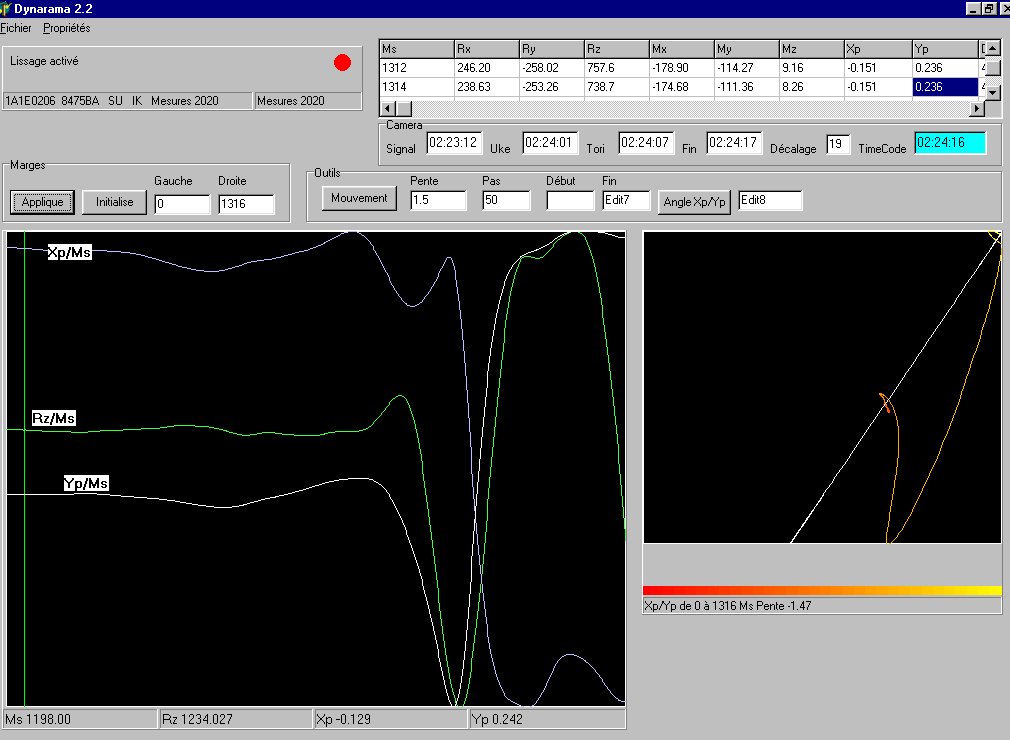The width and height of the screenshot is (1010, 740).
Task: Click the Dynarama app icon in title bar
Action: click(6, 8)
